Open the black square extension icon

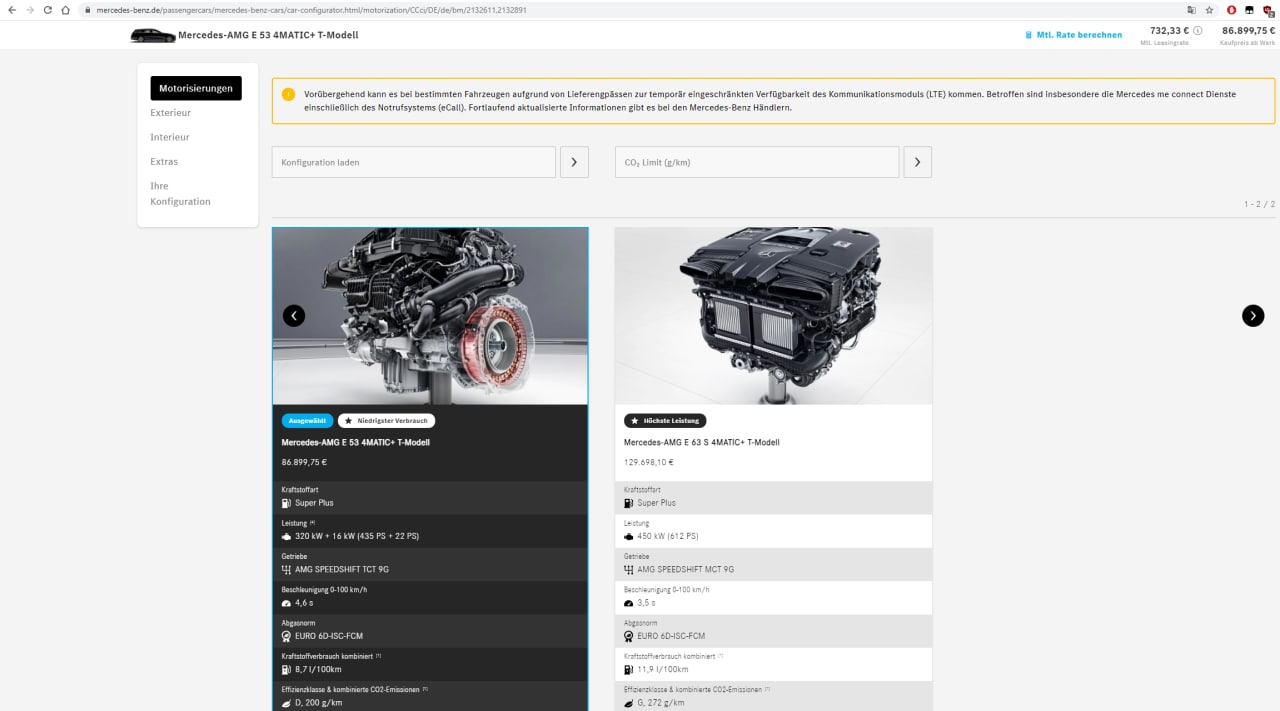click(1249, 9)
